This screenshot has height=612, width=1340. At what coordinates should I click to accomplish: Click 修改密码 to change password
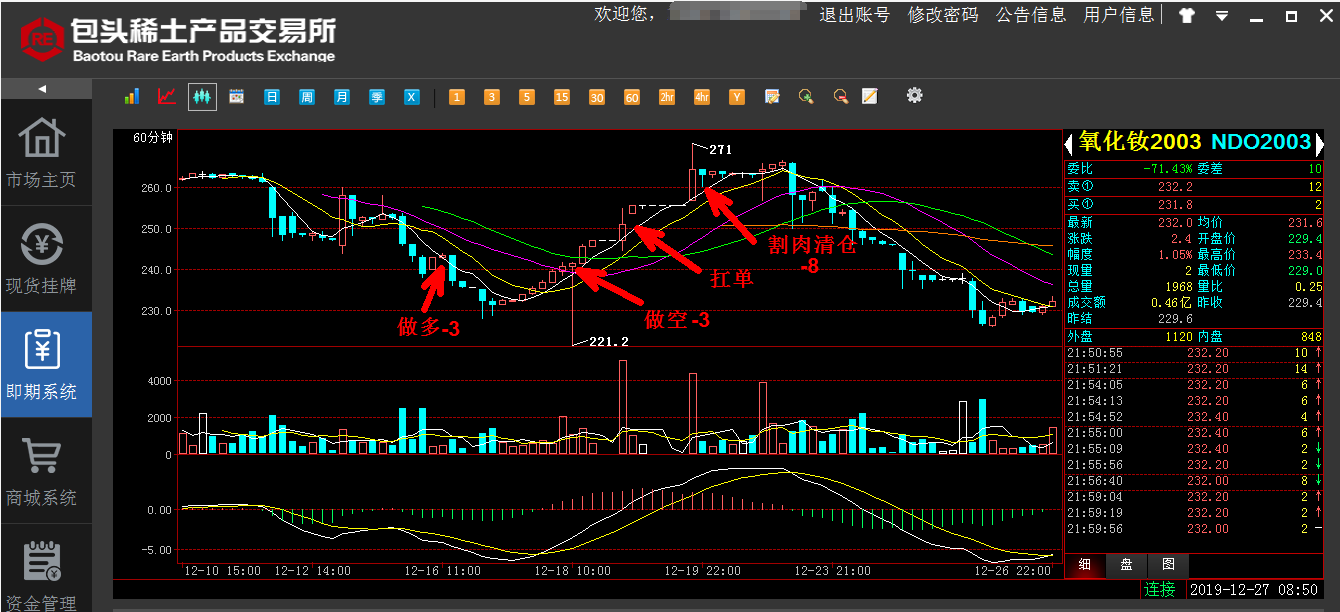tap(943, 14)
